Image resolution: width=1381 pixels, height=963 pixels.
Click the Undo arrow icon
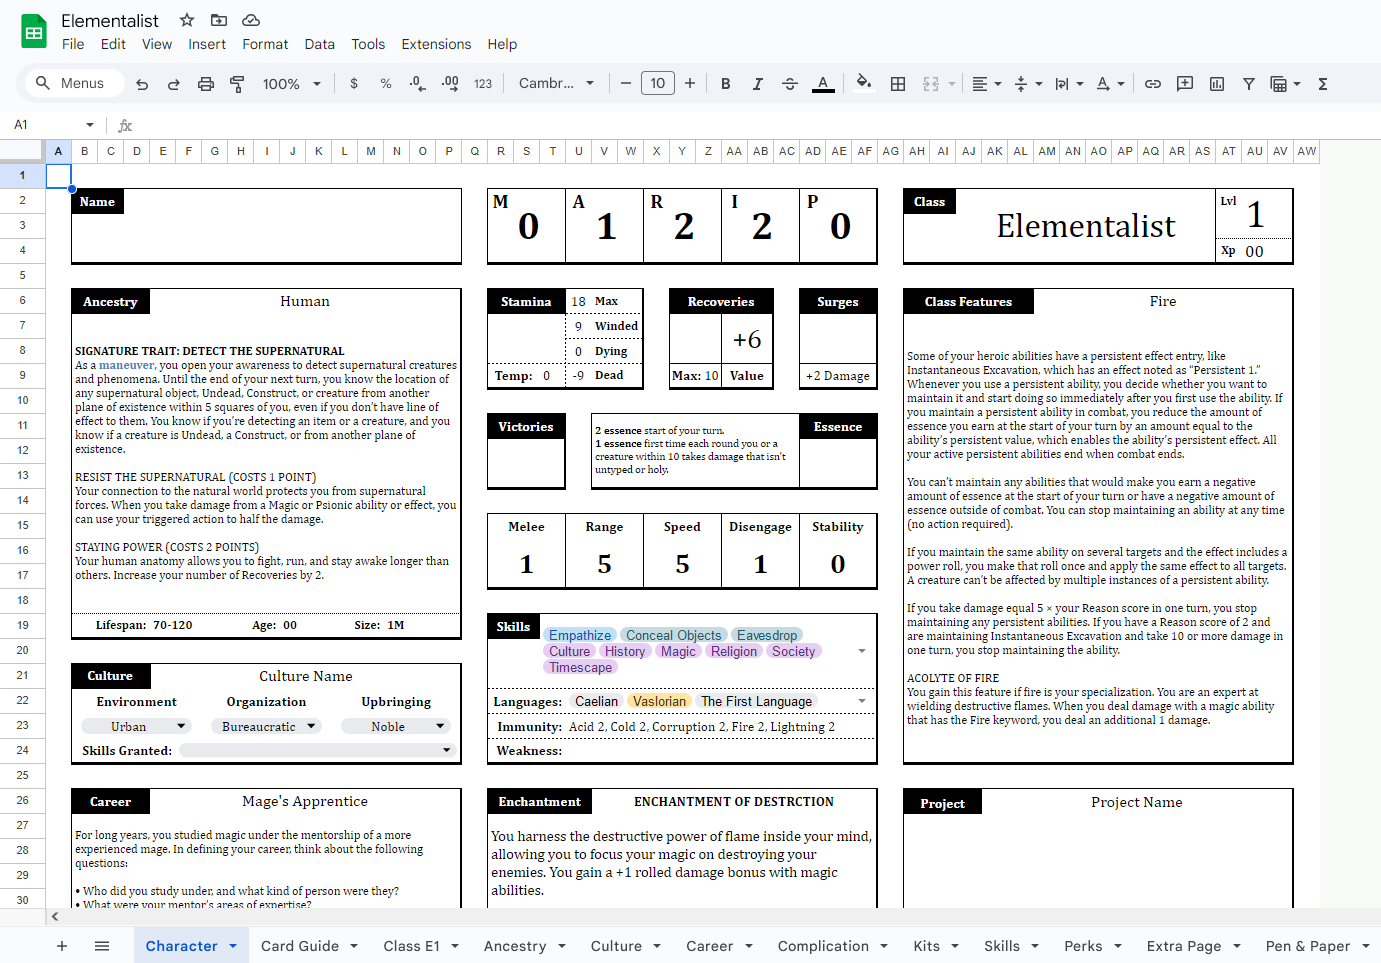[142, 84]
